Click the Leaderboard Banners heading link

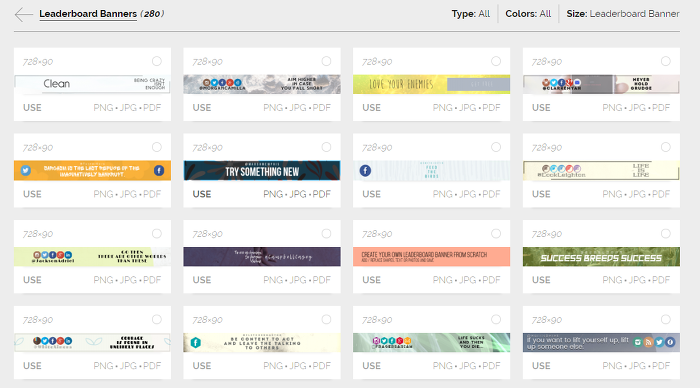pos(88,14)
